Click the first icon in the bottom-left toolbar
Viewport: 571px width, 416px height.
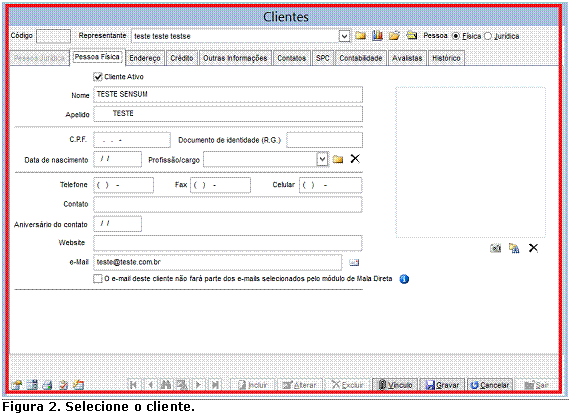[16, 385]
